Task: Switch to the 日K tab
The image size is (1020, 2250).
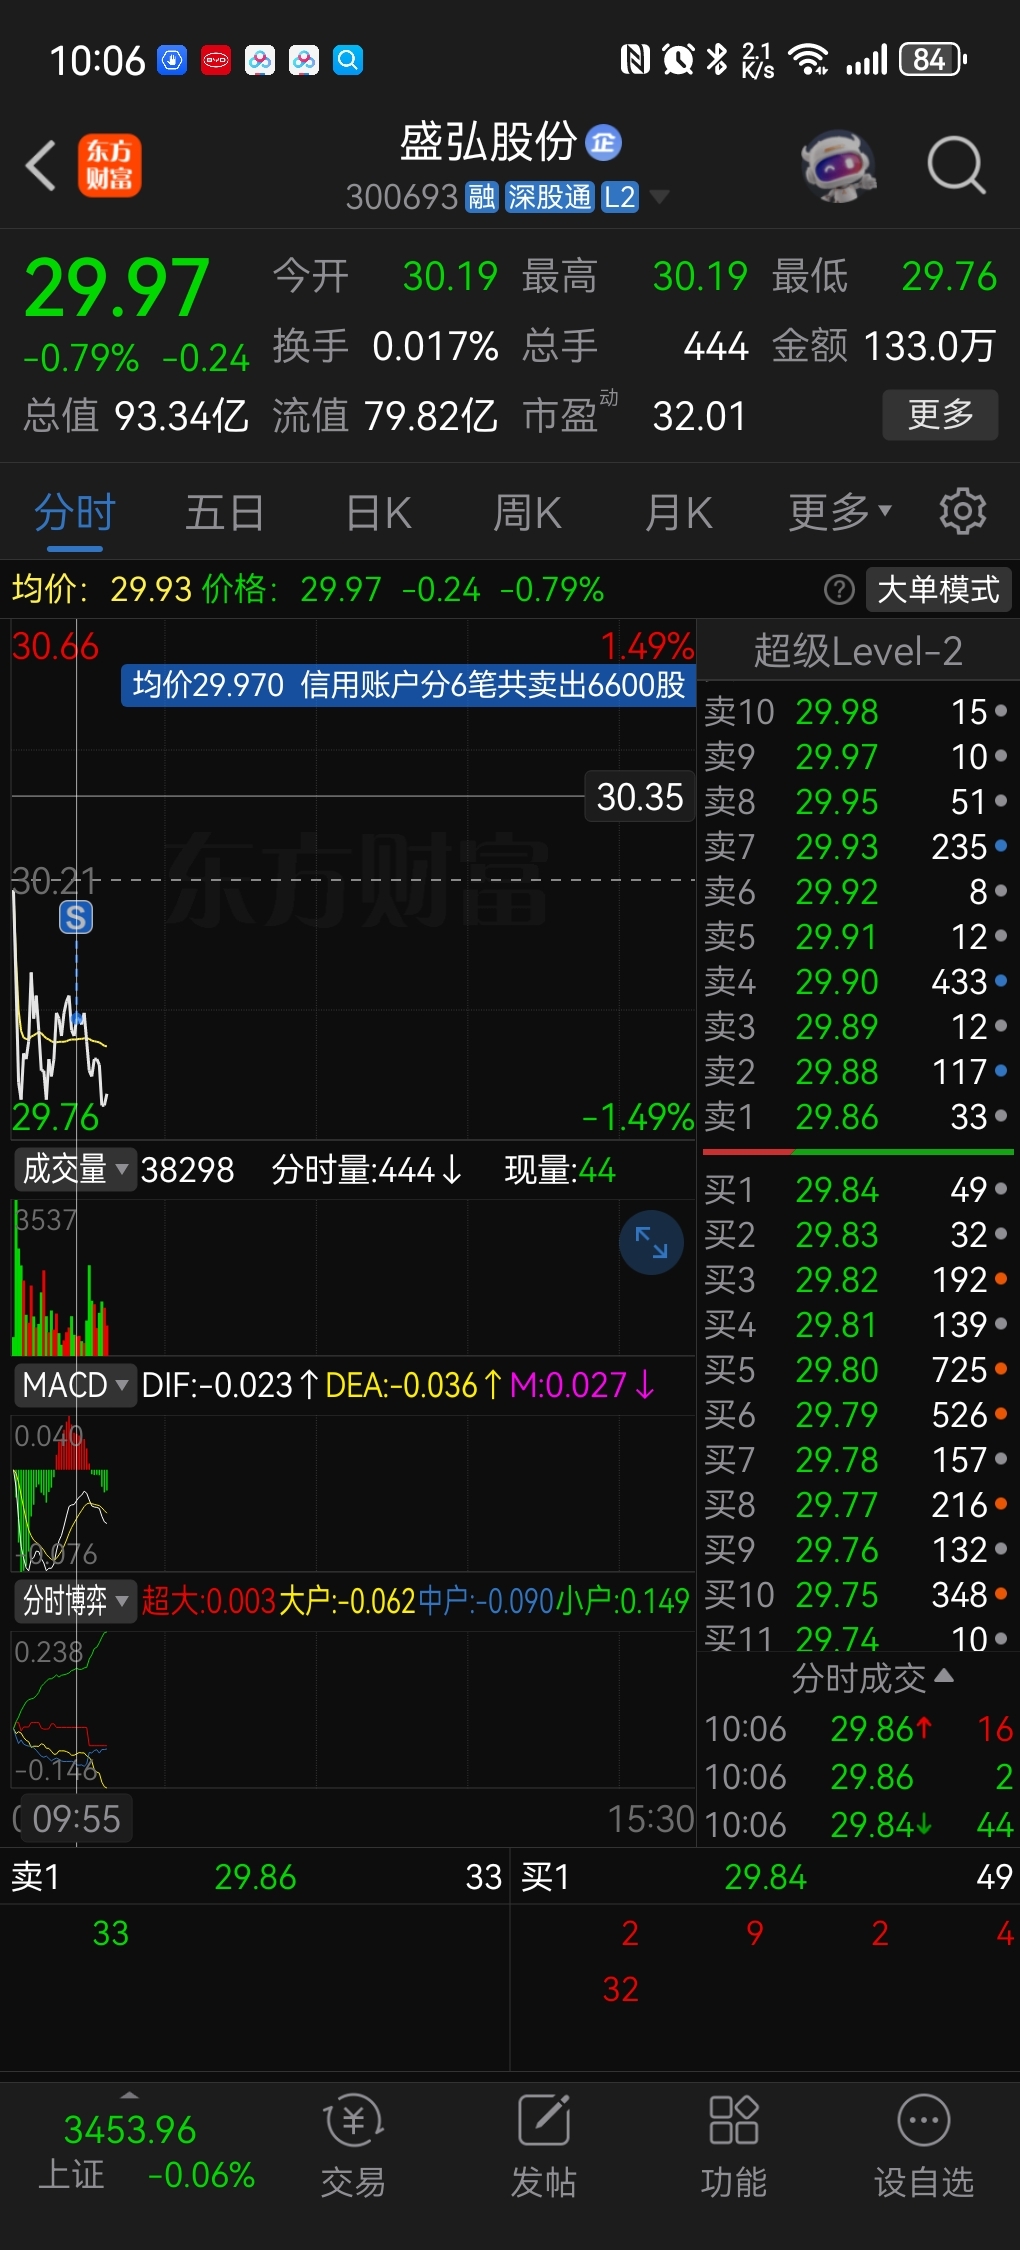Action: point(378,512)
